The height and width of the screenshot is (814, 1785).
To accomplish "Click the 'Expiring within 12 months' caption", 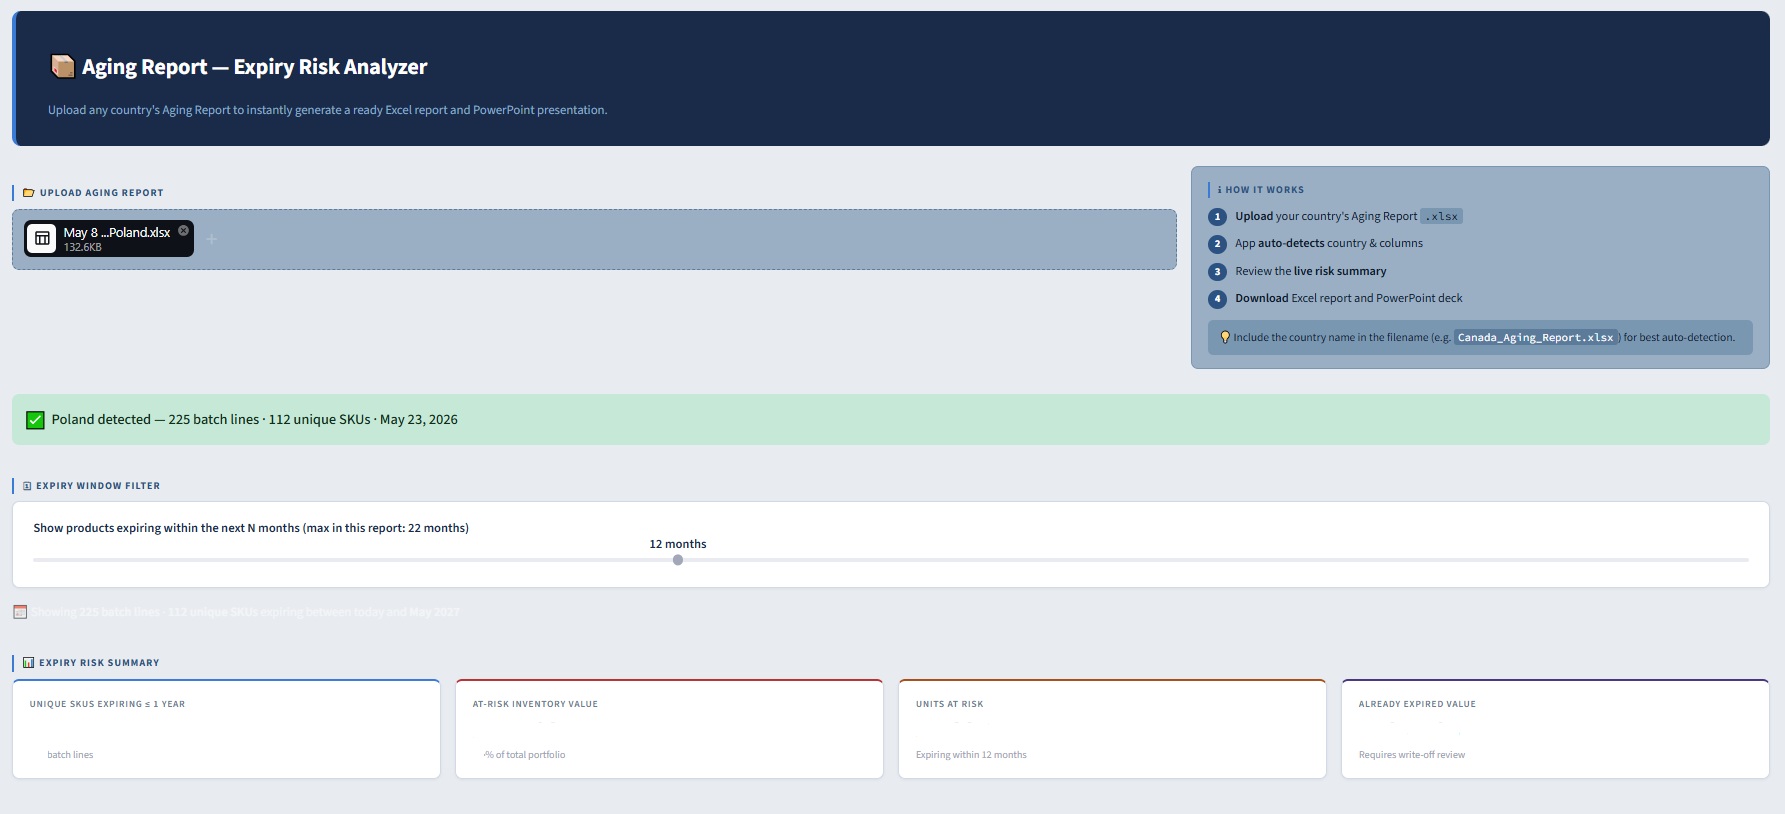I will [971, 755].
